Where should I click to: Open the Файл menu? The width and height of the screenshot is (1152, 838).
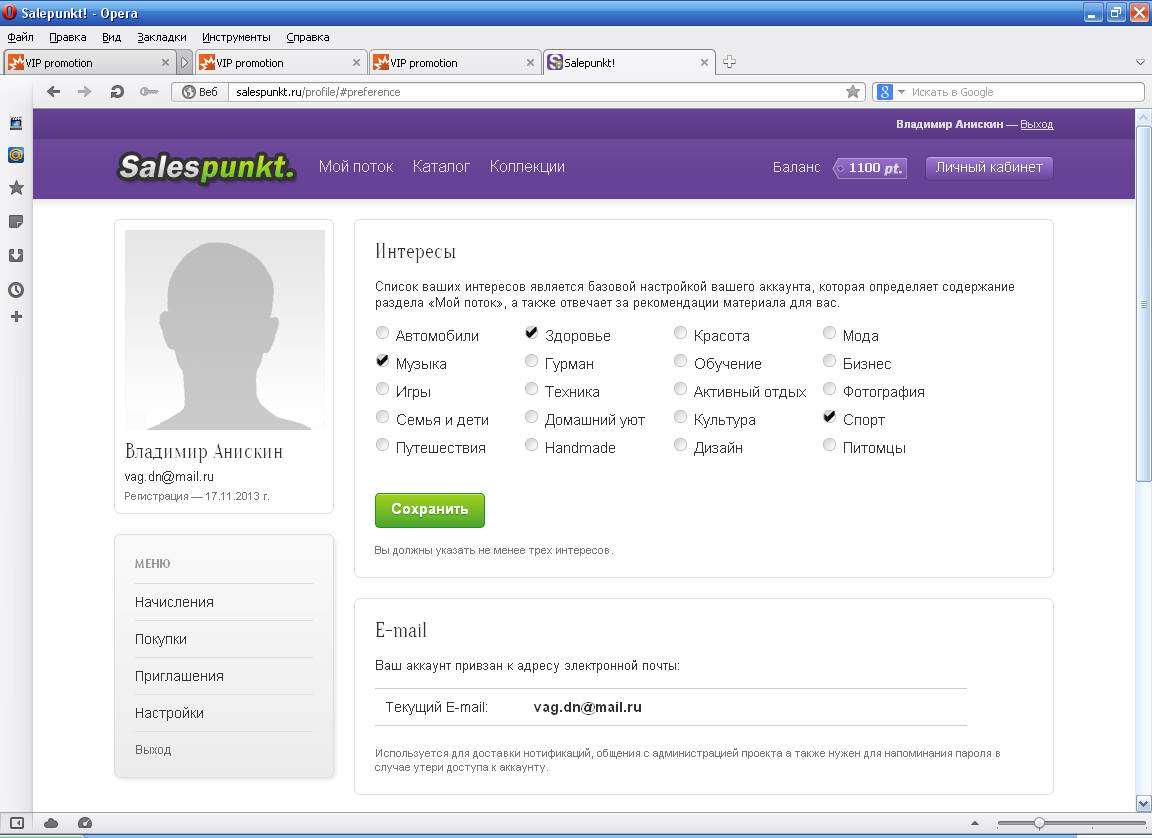(21, 37)
